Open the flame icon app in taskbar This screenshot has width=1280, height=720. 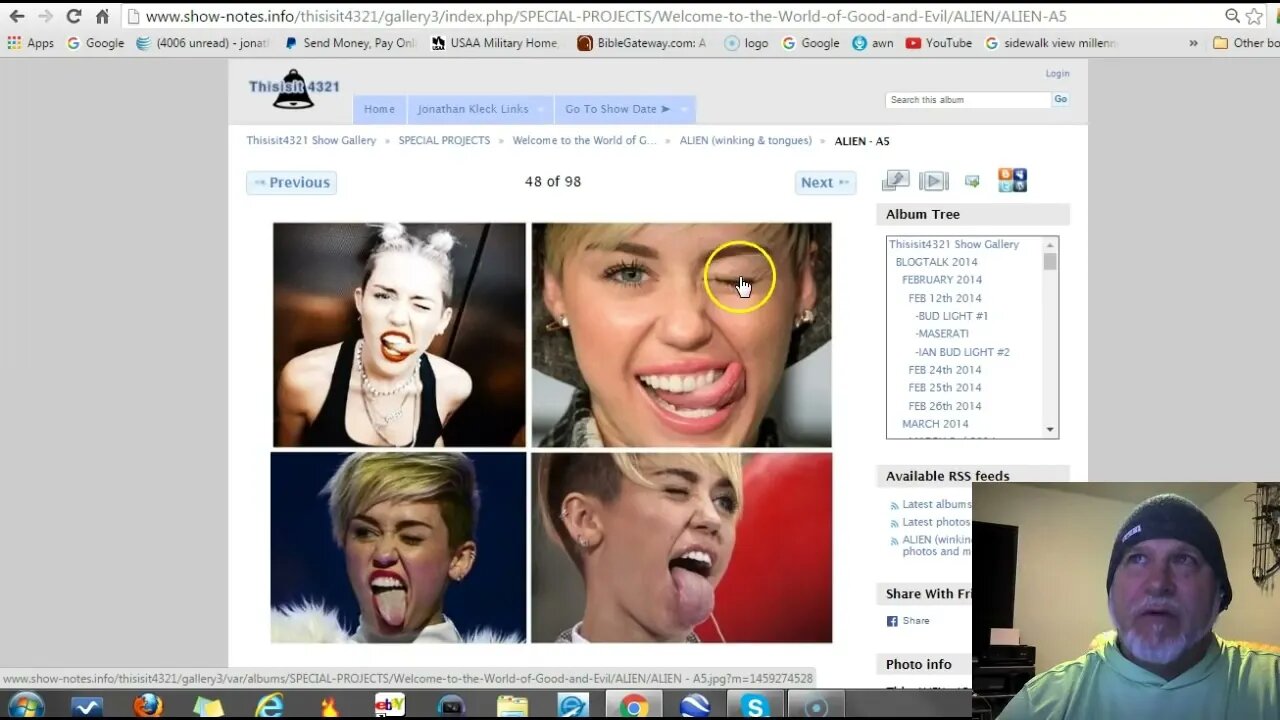pos(329,706)
